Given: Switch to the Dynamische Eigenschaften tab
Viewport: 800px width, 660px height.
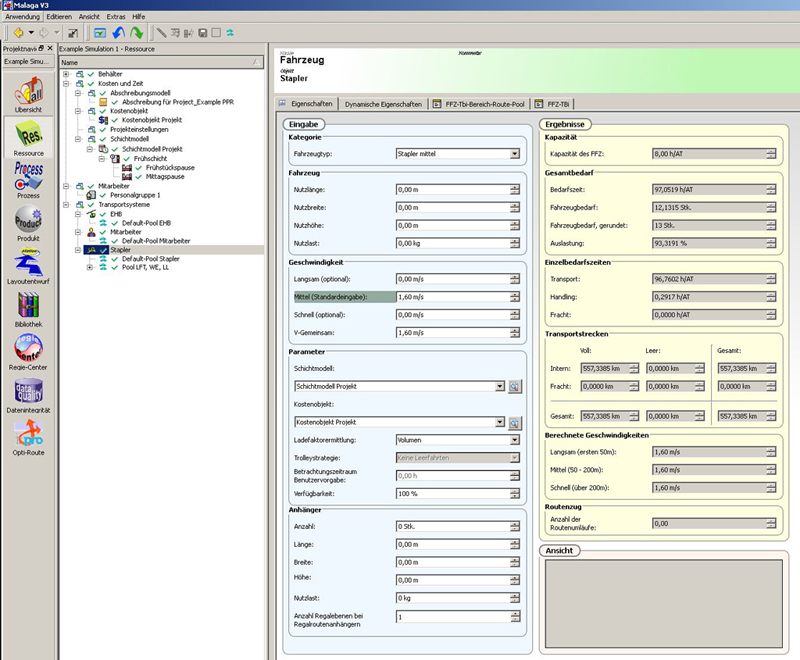Looking at the screenshot, I should (x=383, y=103).
